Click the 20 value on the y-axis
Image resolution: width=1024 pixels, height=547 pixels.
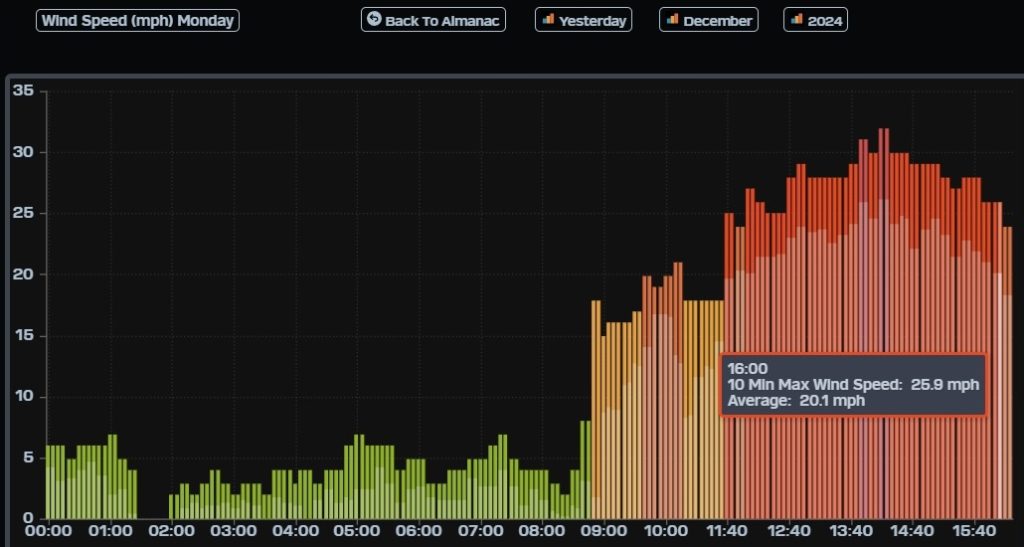[23, 274]
